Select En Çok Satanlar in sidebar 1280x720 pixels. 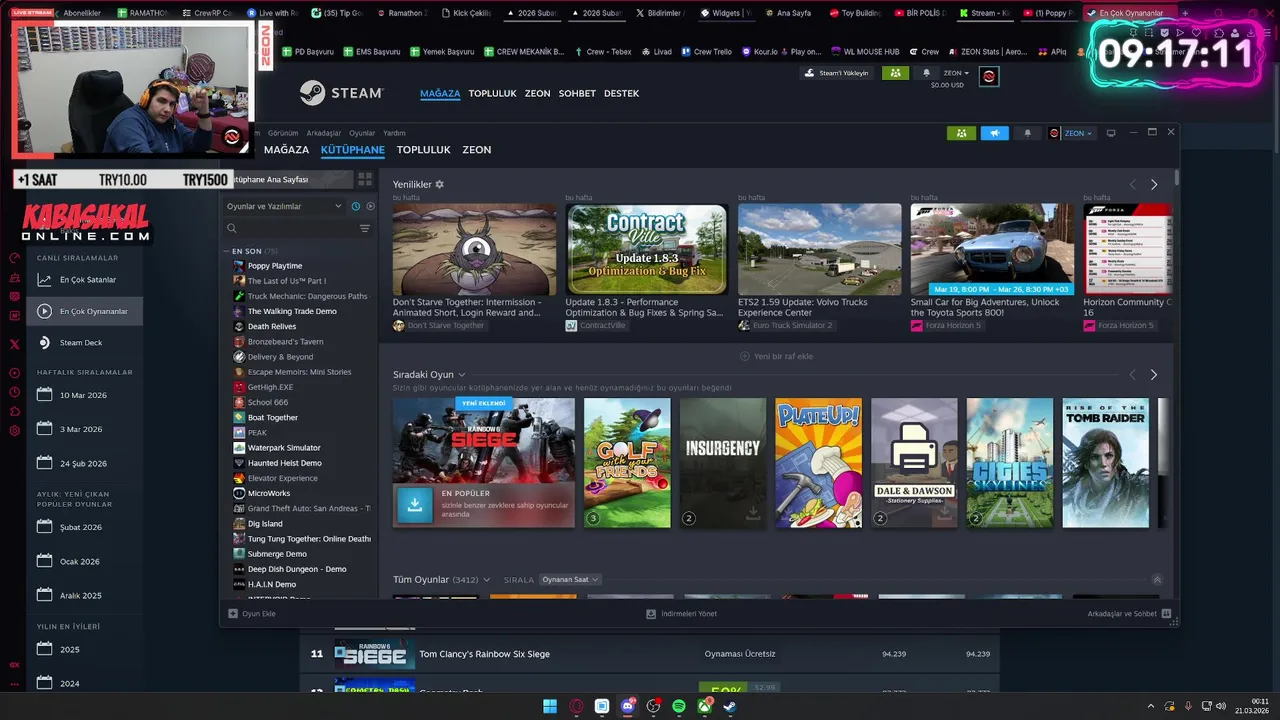[x=85, y=280]
